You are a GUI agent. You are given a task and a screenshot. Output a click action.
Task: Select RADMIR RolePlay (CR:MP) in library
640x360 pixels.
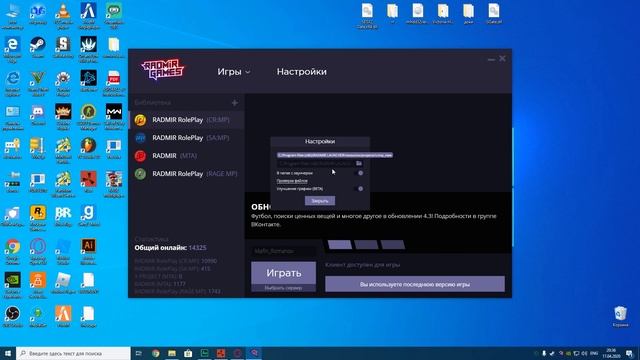tap(187, 120)
